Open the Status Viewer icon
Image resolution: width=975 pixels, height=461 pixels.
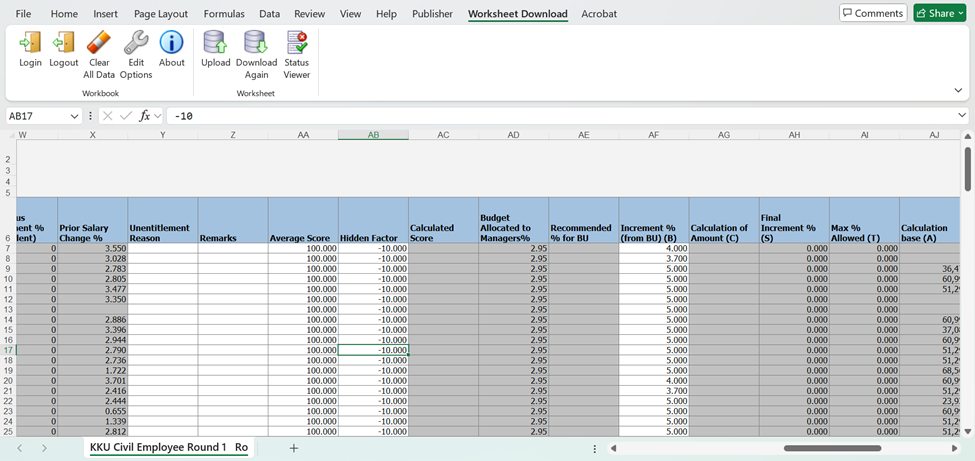(x=297, y=43)
